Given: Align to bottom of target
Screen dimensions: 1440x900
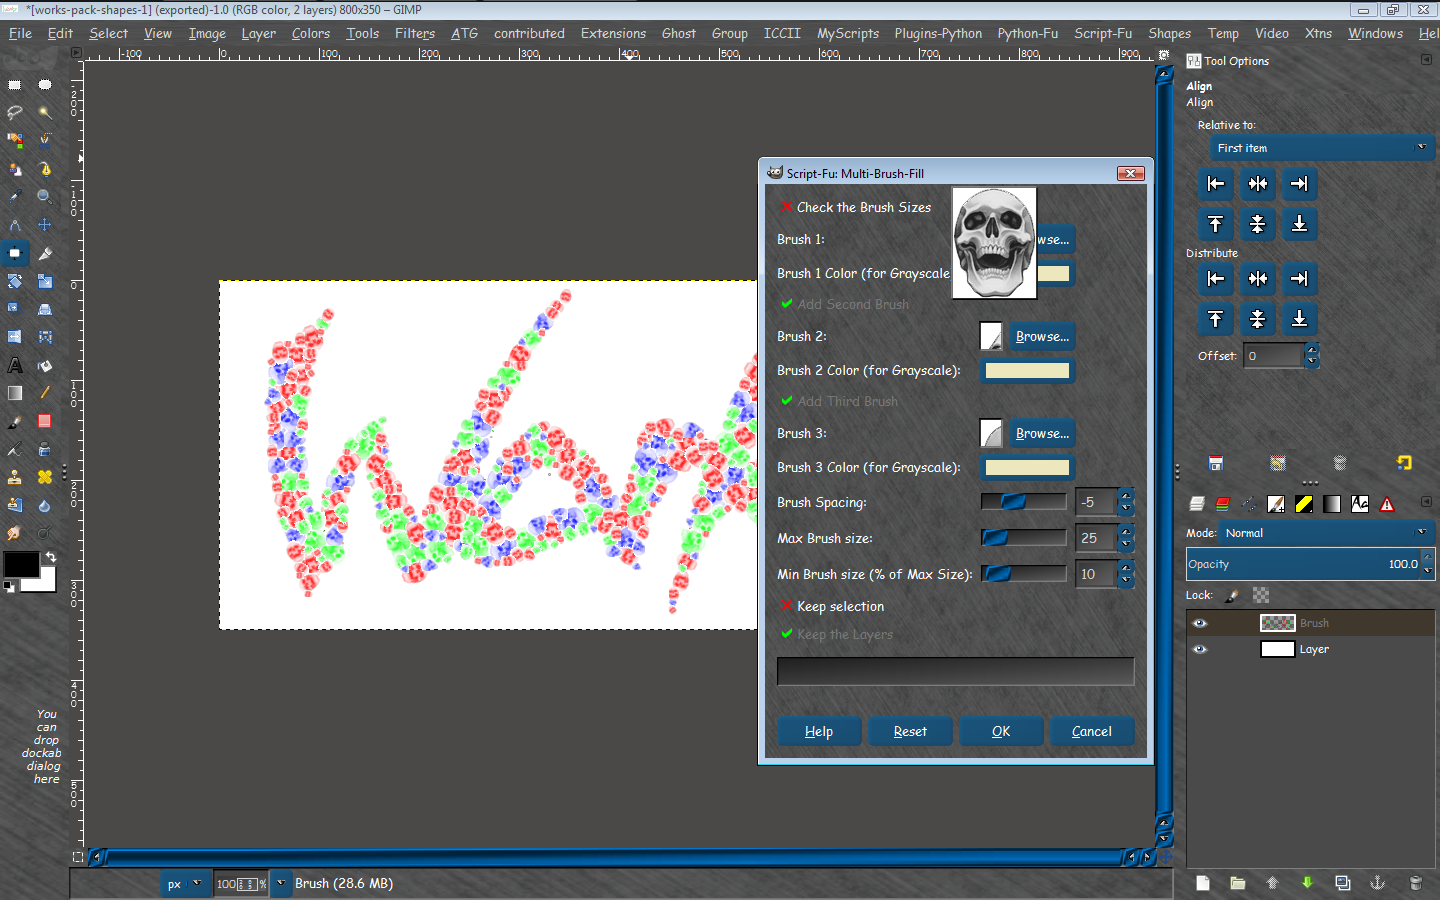Looking at the screenshot, I should 1299,224.
